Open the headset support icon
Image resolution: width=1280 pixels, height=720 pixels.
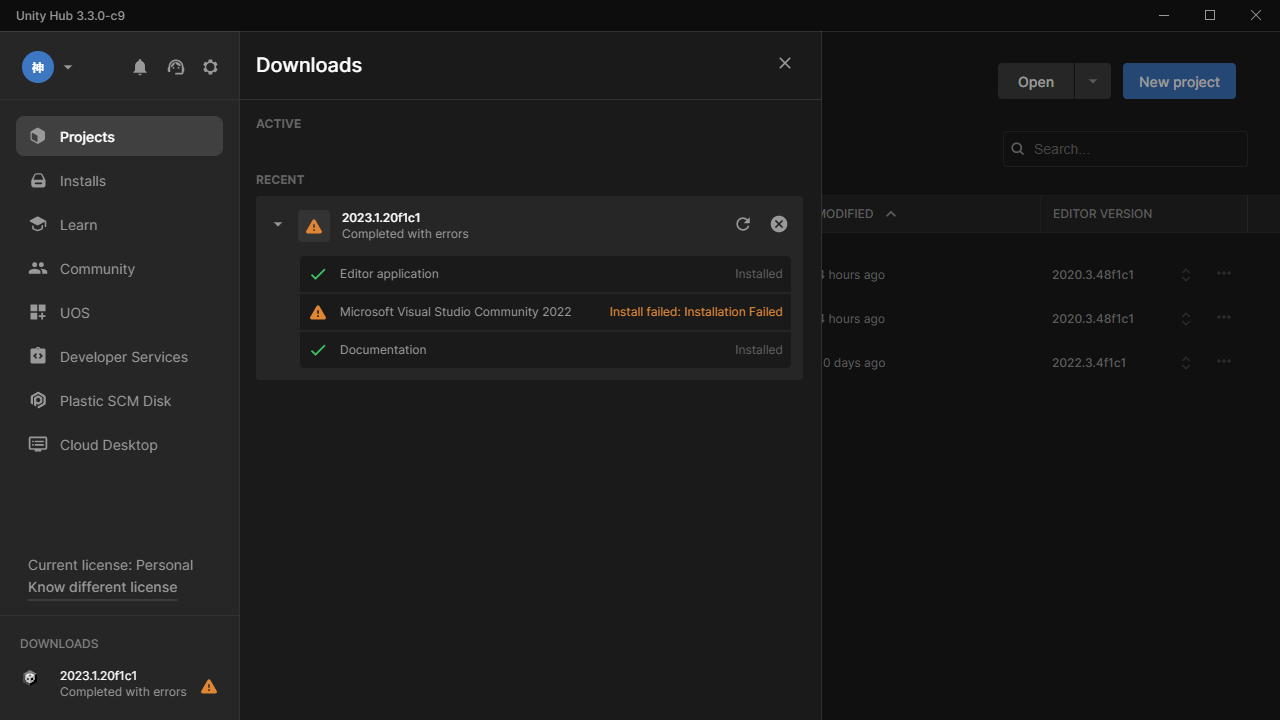(x=176, y=67)
